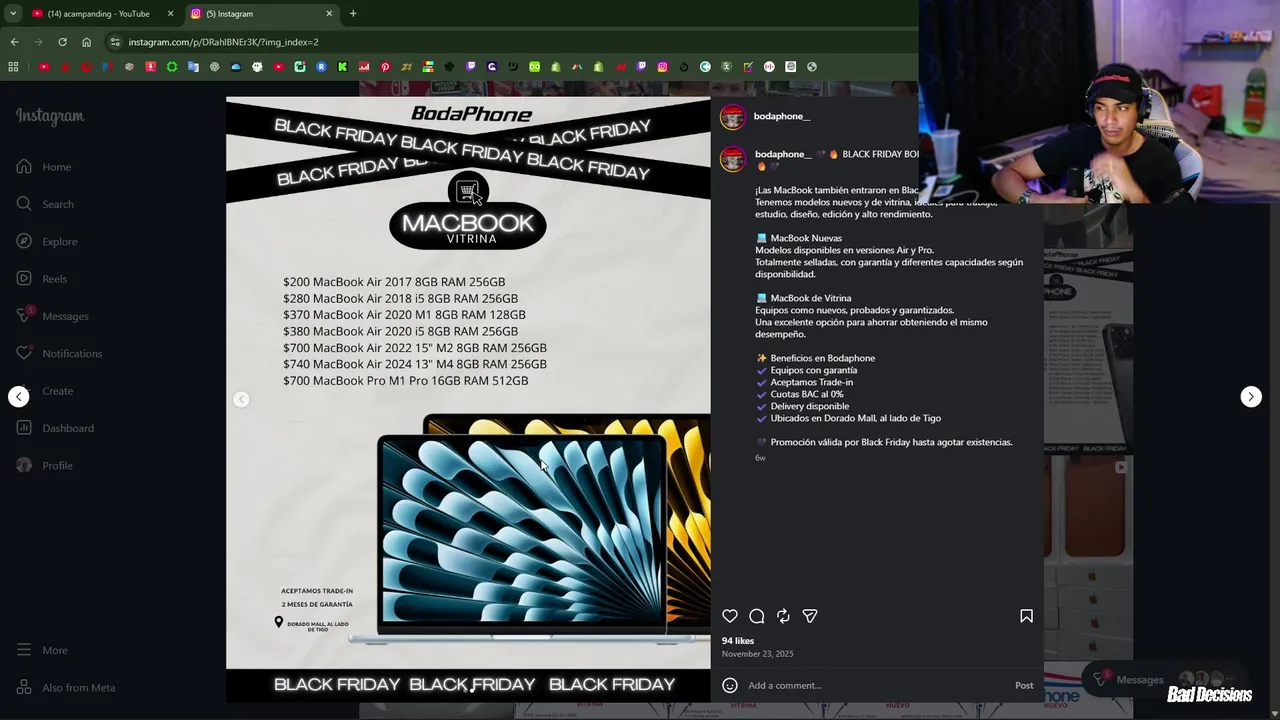Viewport: 1280px width, 720px height.
Task: Close the Instagram browser tab
Action: tap(329, 14)
